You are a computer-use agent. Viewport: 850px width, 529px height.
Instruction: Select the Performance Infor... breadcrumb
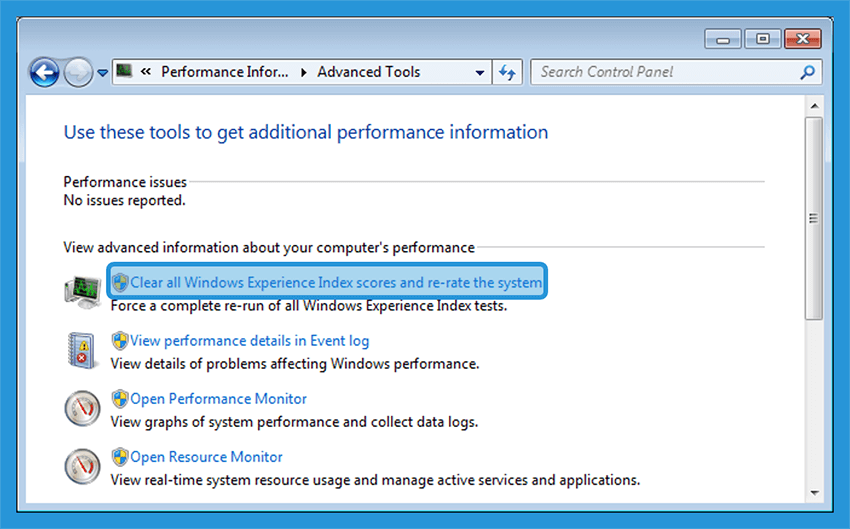(x=224, y=72)
